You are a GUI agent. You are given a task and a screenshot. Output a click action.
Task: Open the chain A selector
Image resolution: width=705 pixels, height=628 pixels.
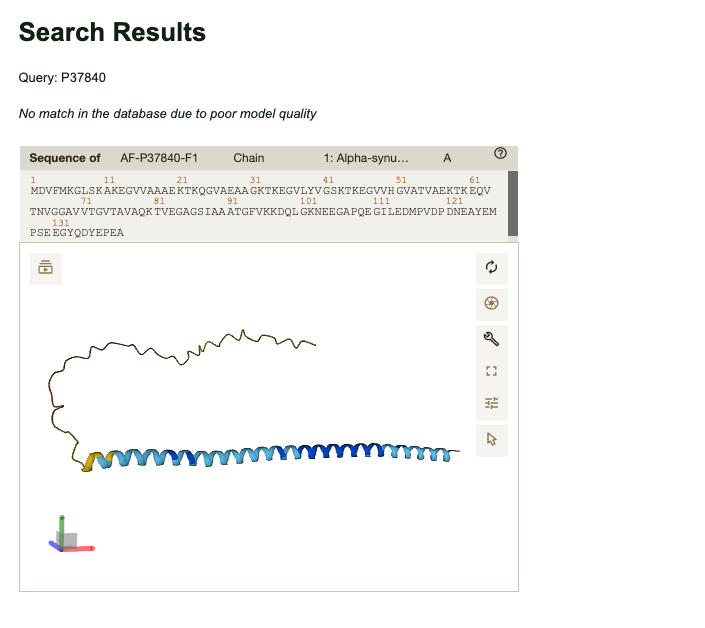447,158
